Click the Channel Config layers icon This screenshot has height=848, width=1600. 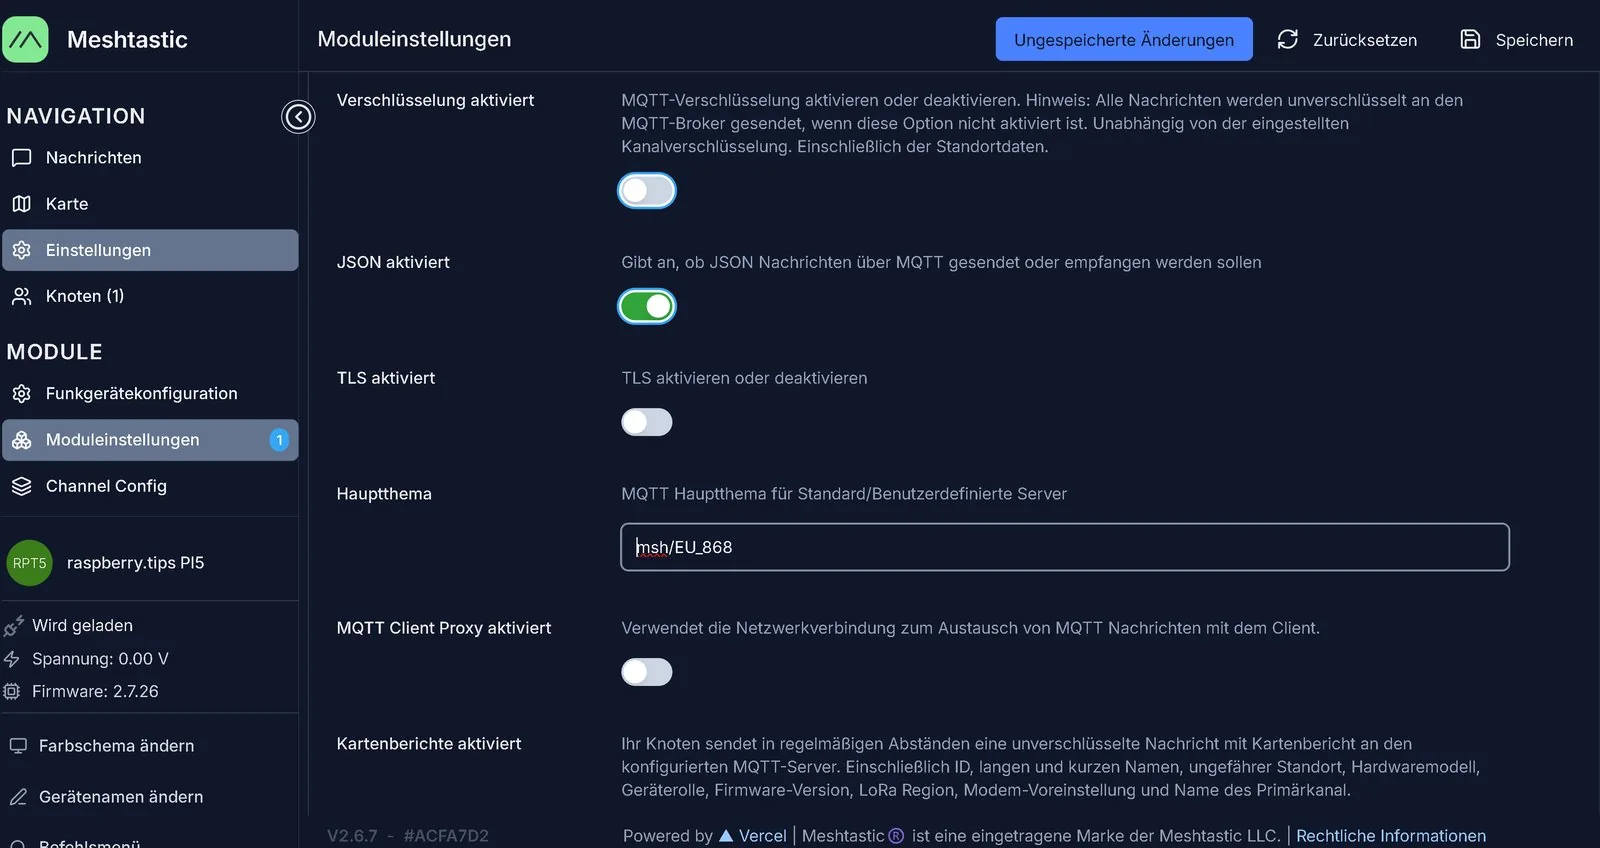[x=21, y=486]
